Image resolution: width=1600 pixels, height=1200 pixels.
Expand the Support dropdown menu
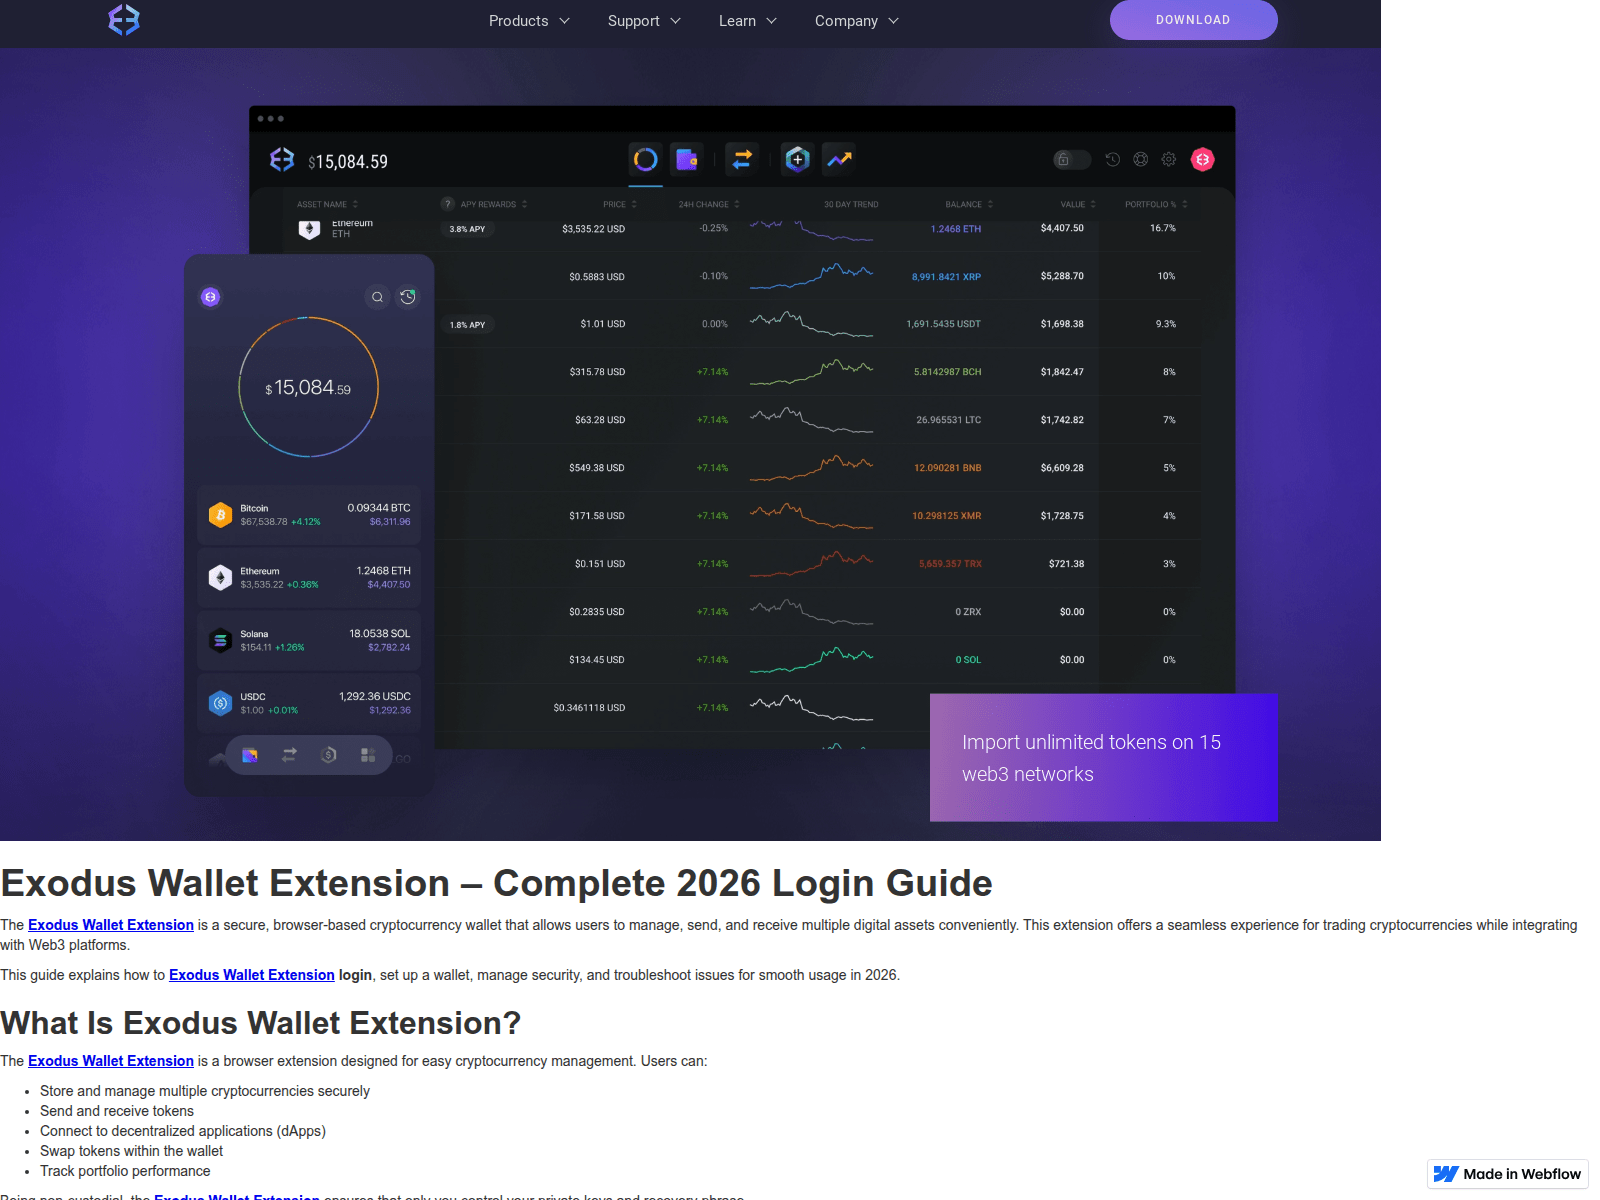[x=644, y=21]
